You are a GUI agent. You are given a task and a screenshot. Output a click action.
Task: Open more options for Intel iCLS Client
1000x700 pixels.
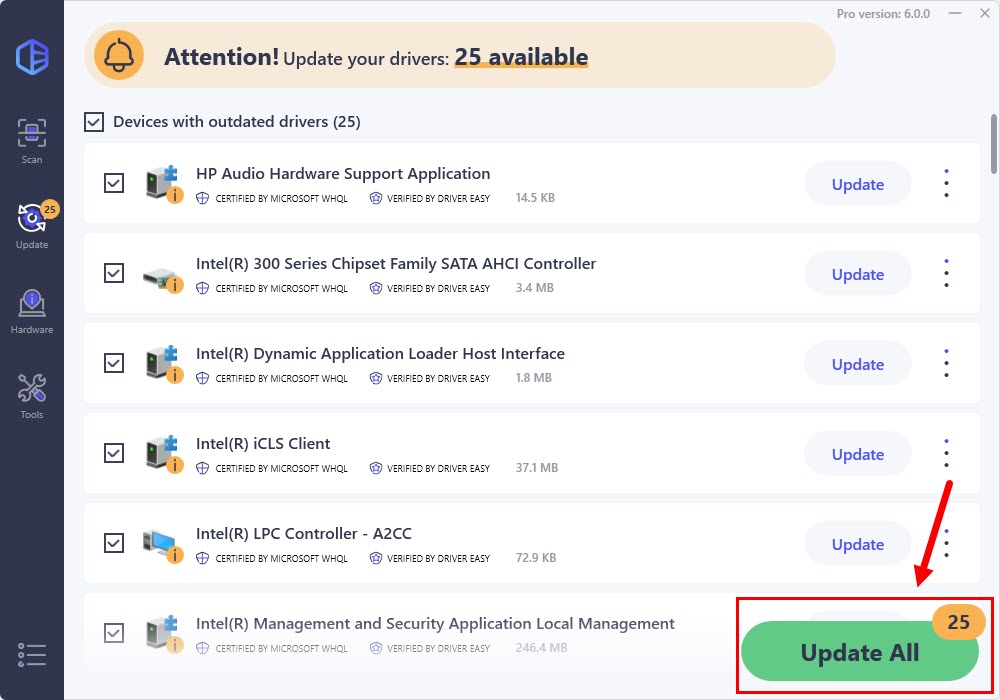click(x=946, y=453)
